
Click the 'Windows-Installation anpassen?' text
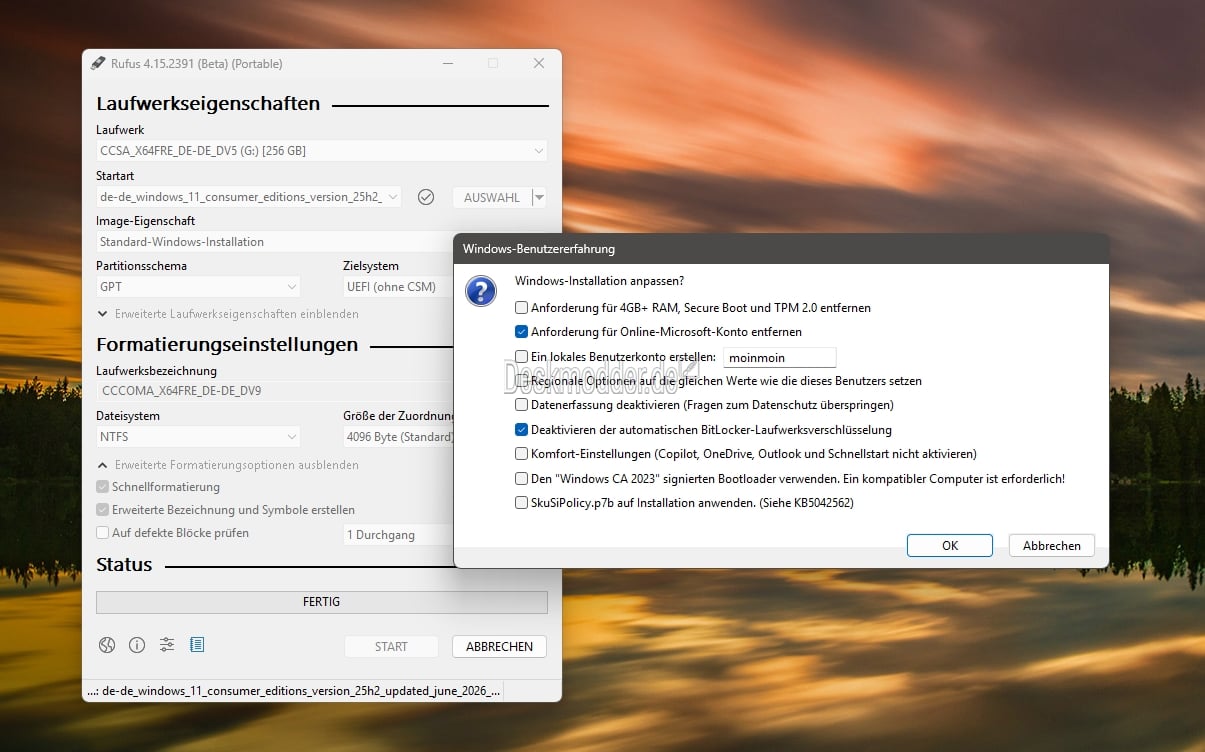600,281
